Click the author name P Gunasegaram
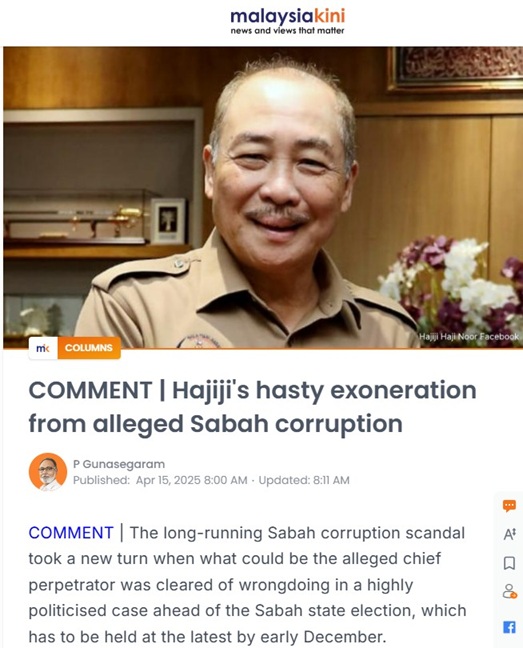The image size is (523, 648). coord(119,464)
